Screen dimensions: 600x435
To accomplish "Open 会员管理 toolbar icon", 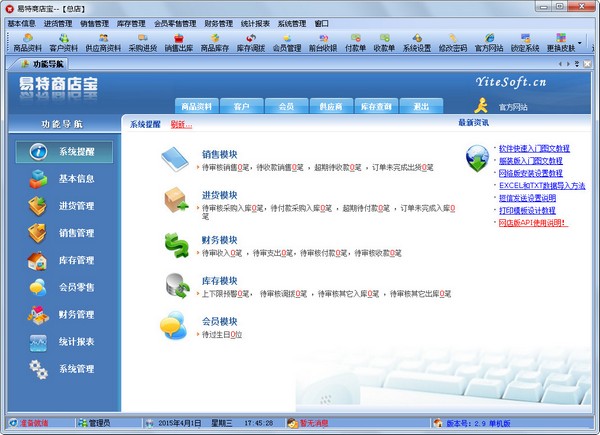I will pyautogui.click(x=287, y=43).
